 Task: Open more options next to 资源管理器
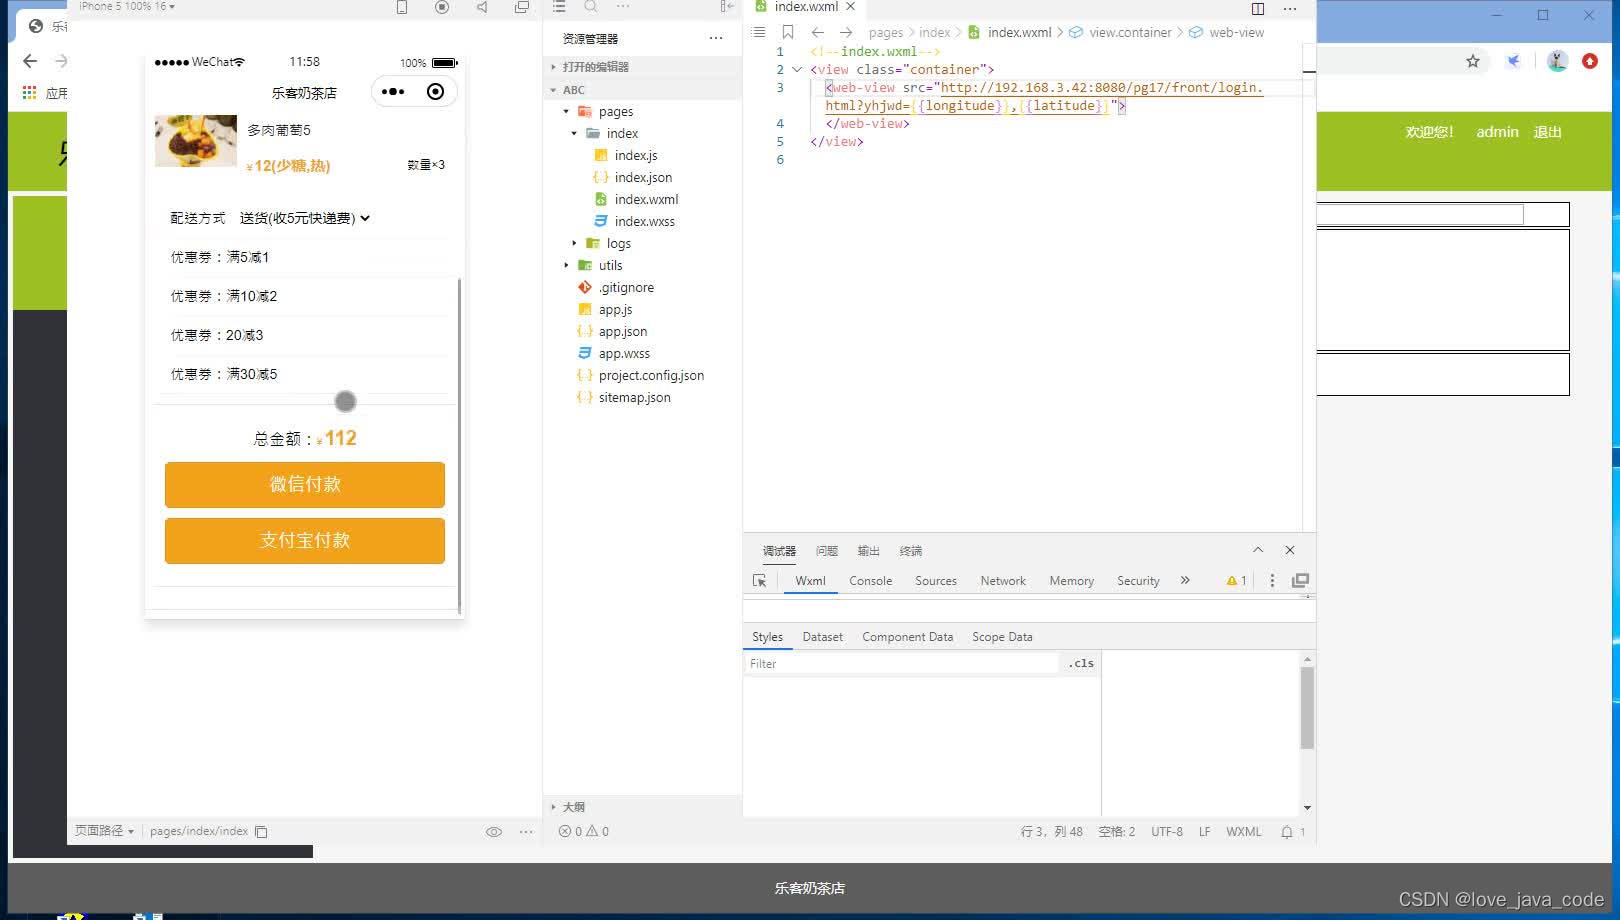tap(716, 38)
